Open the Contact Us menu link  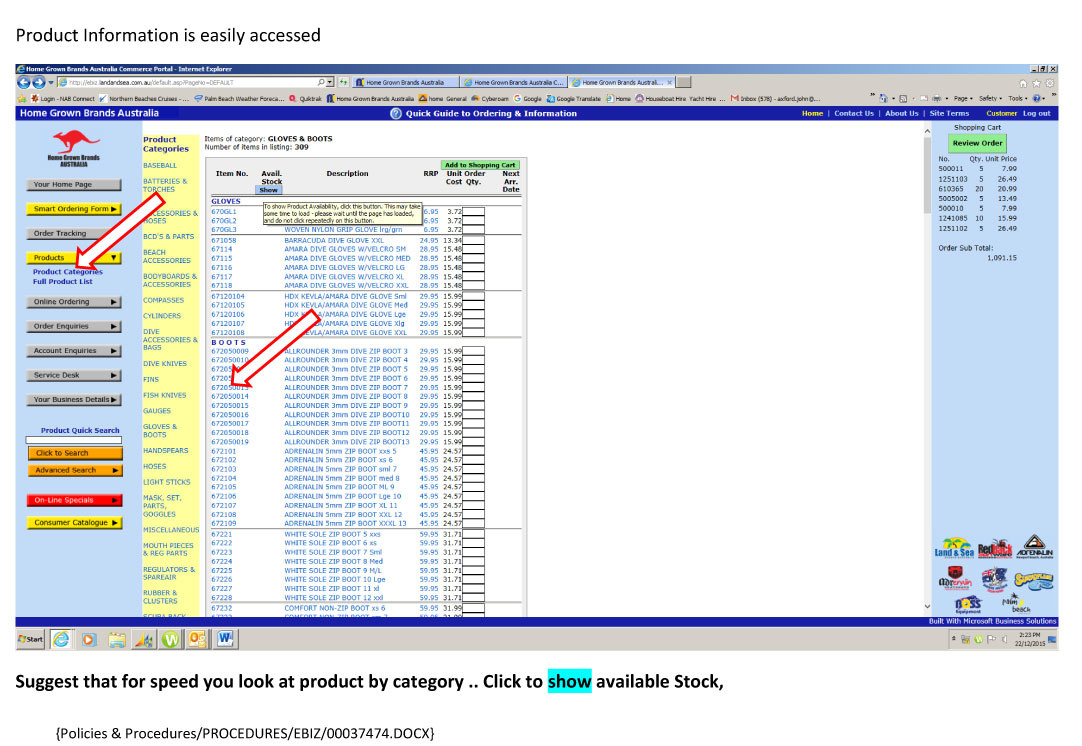(x=853, y=114)
